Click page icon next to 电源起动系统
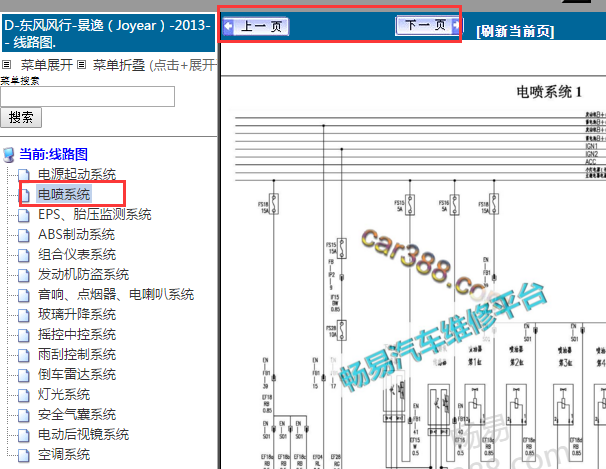606x469 pixels. pos(24,175)
